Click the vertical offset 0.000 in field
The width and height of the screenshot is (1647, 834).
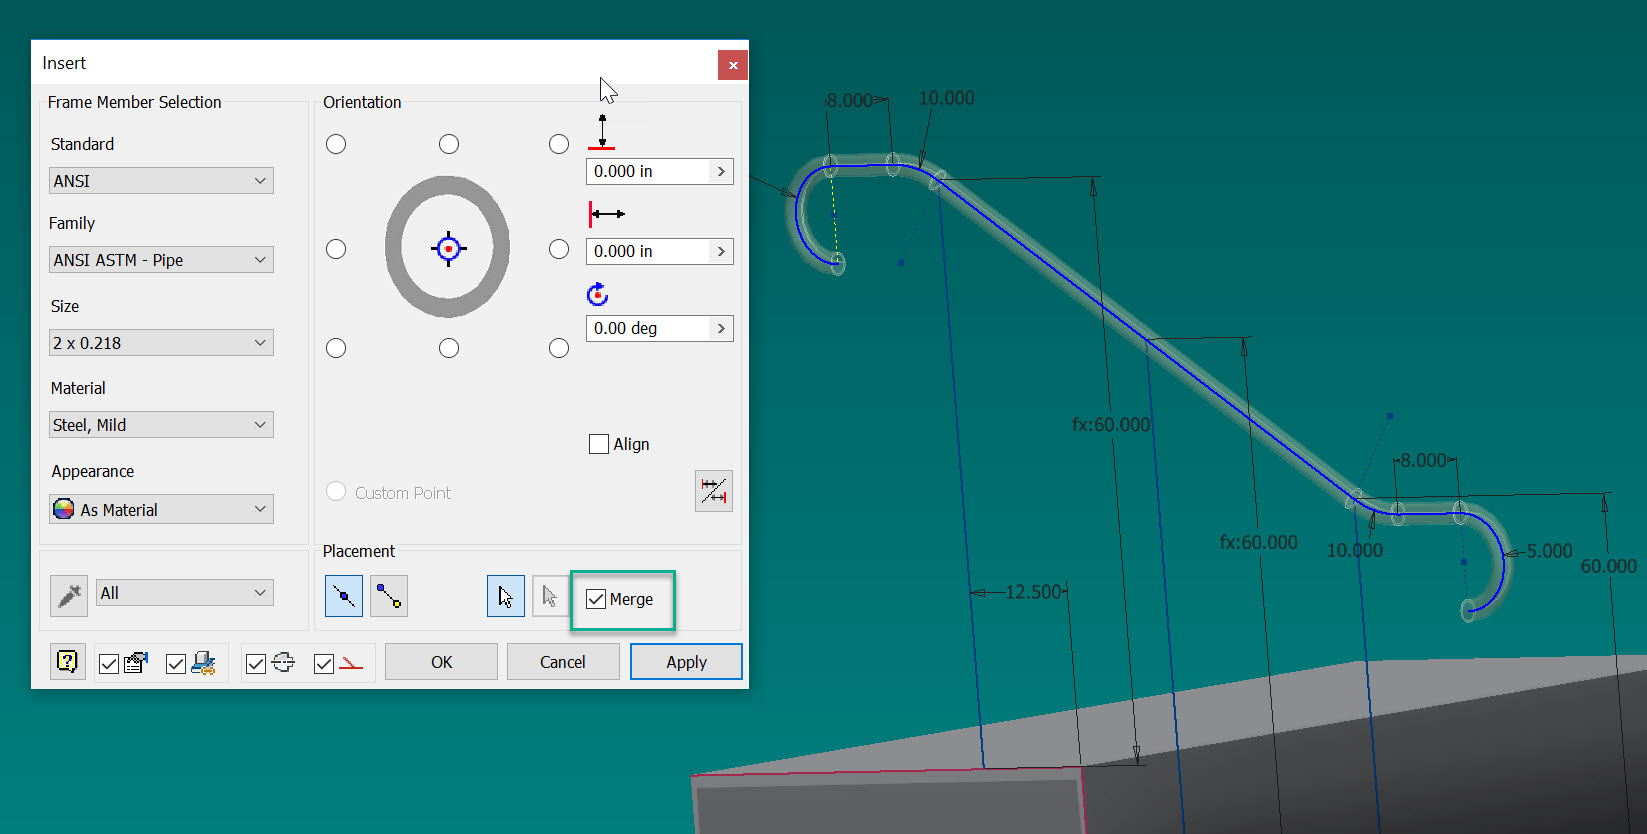pyautogui.click(x=648, y=171)
